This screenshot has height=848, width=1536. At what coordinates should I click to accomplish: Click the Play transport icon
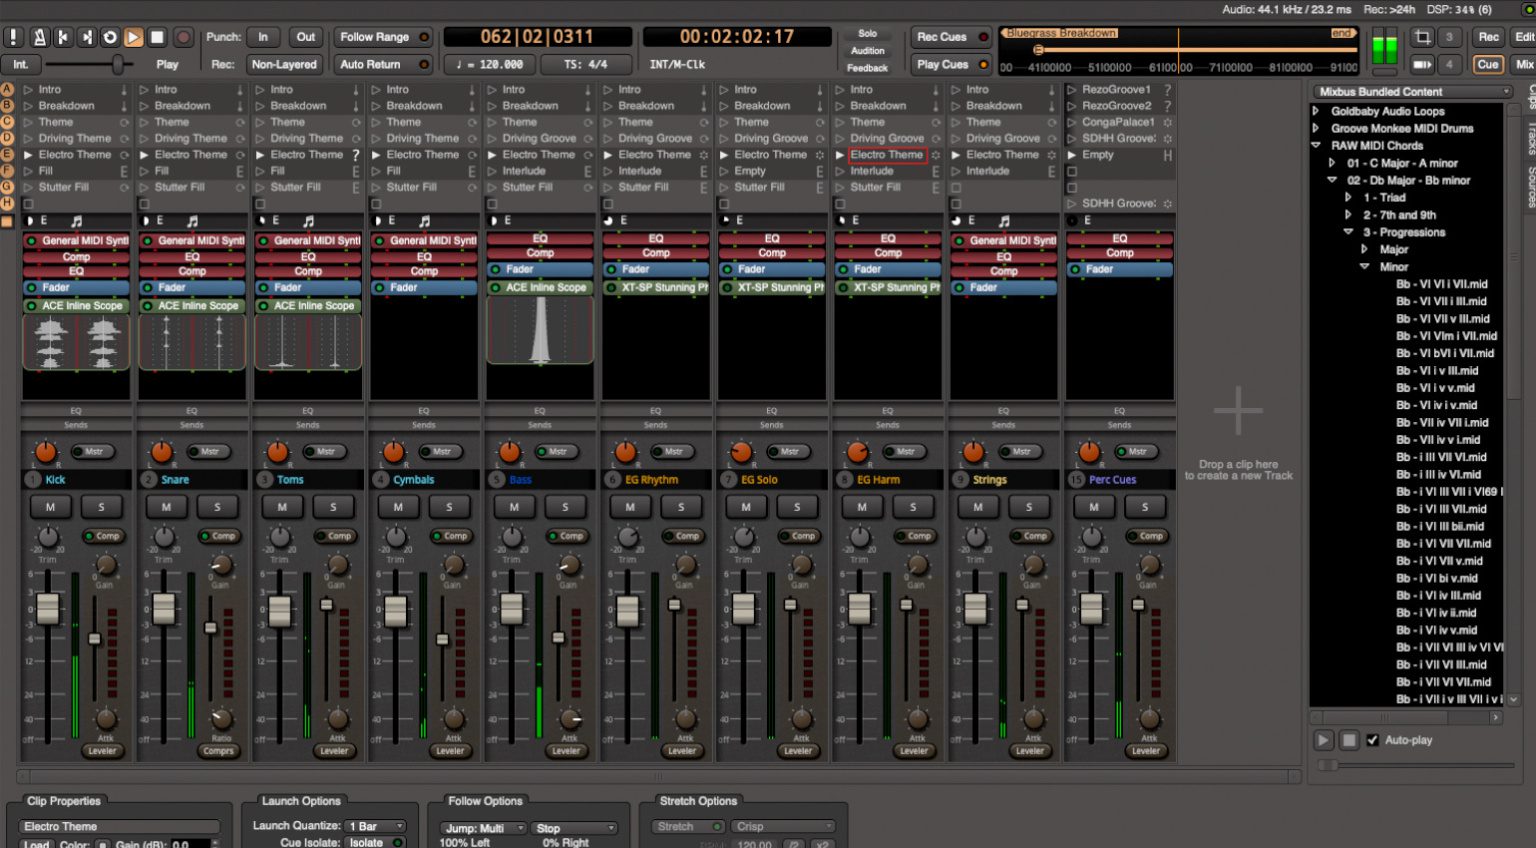coord(135,38)
